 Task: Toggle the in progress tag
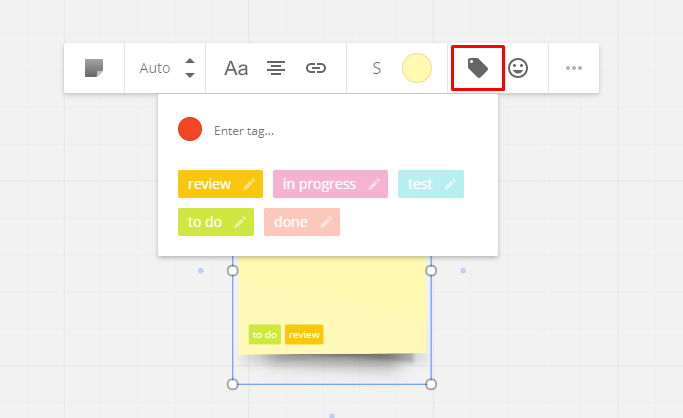tap(319, 184)
